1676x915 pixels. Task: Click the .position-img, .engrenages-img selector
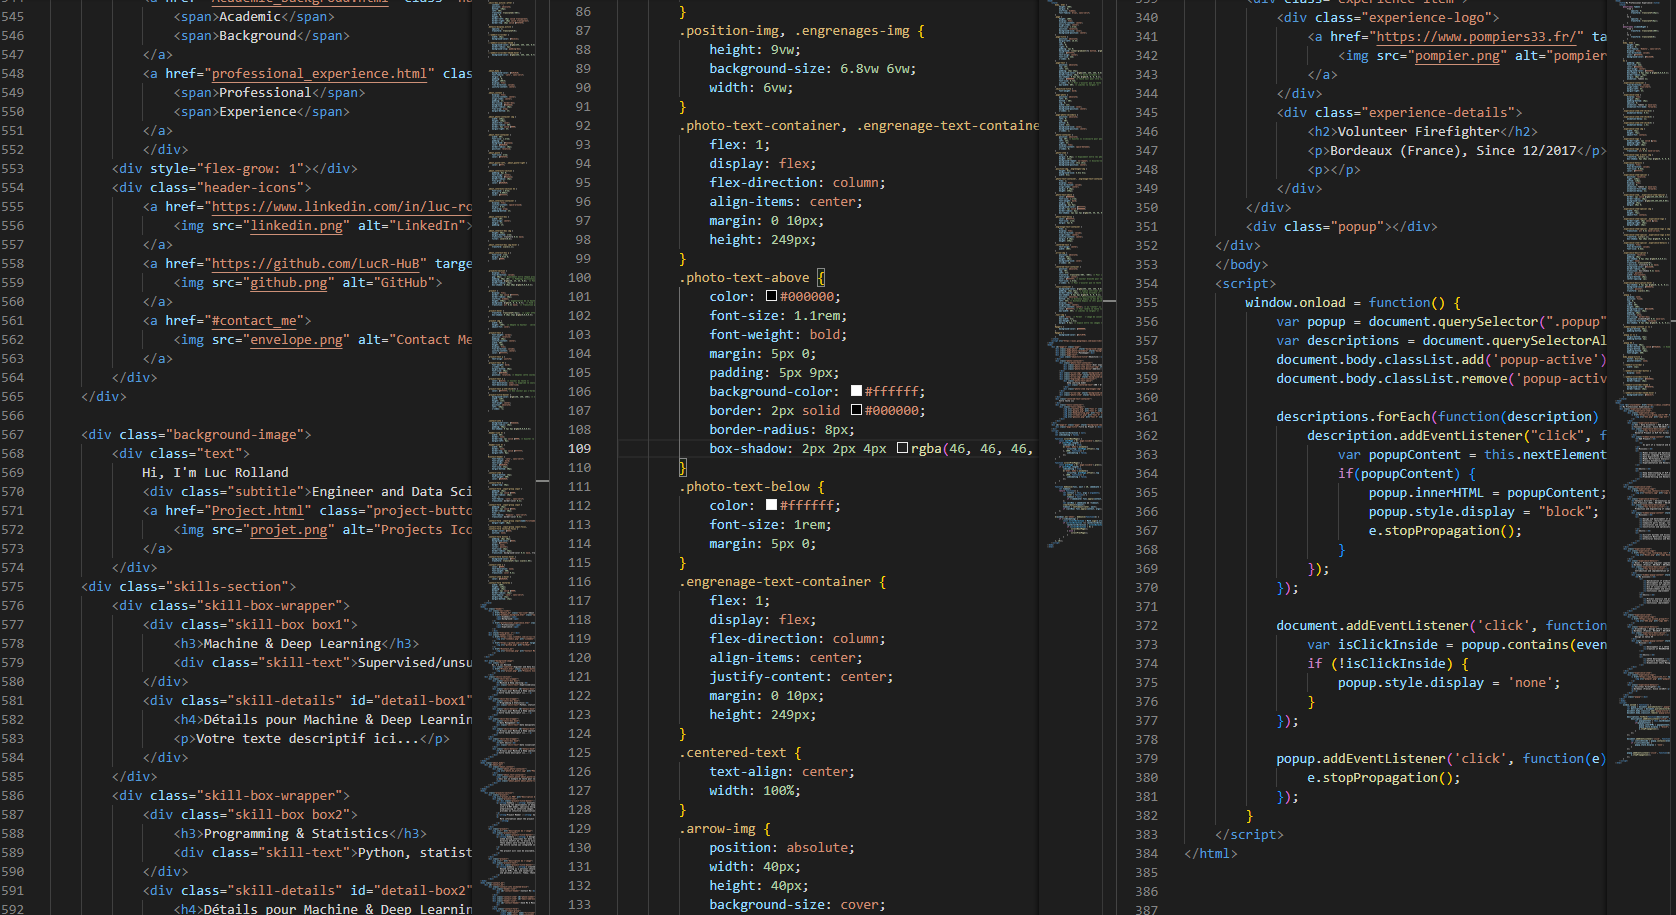(794, 31)
